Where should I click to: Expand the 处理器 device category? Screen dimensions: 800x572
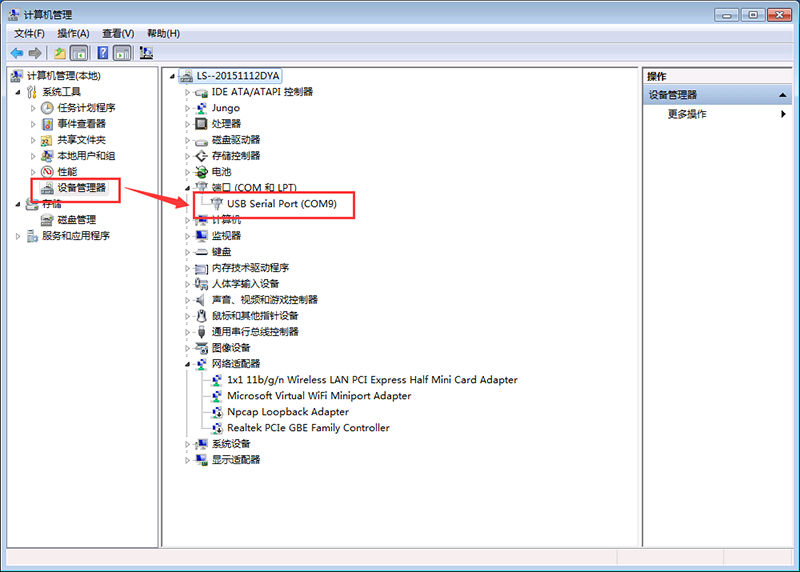tap(187, 124)
